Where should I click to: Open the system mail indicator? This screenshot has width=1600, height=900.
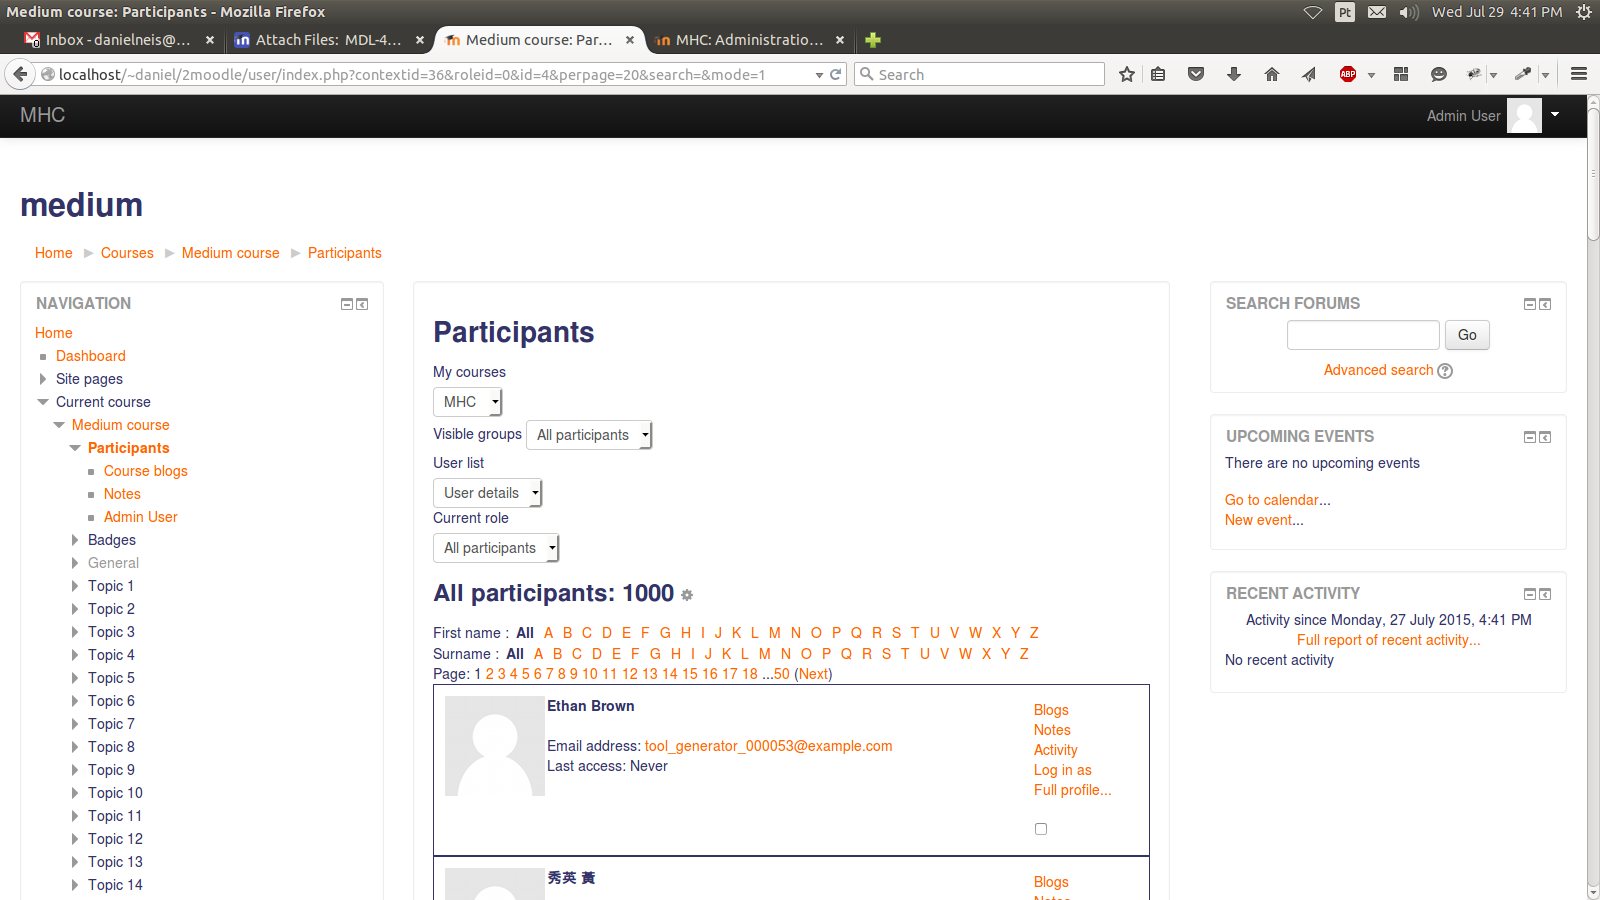(1377, 12)
